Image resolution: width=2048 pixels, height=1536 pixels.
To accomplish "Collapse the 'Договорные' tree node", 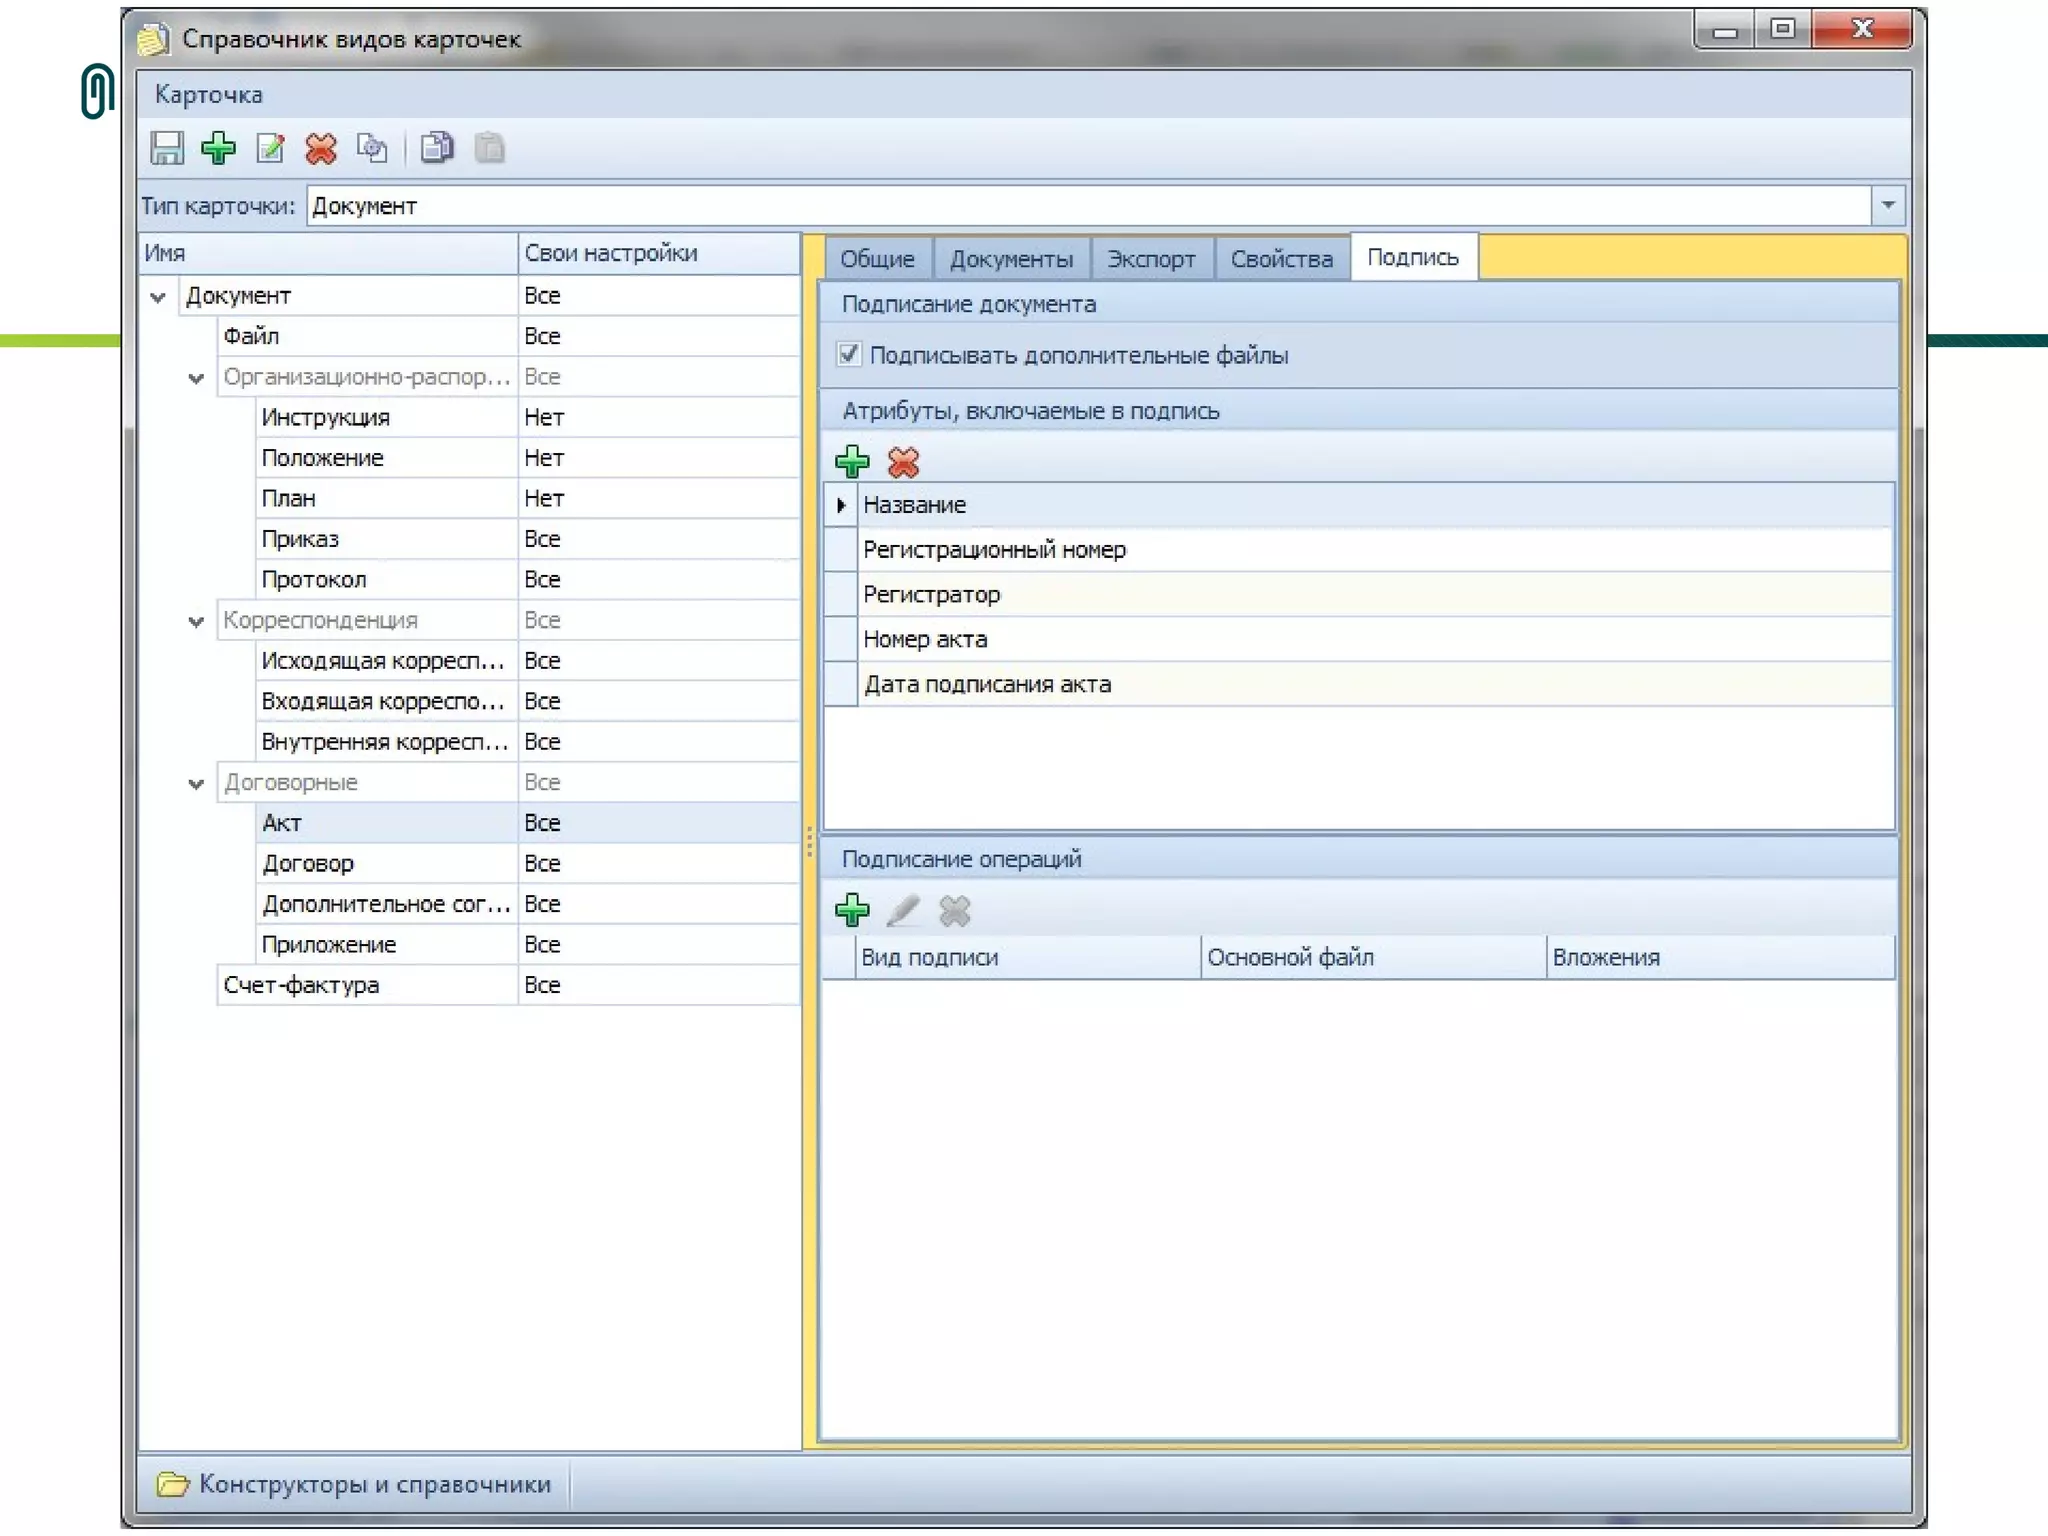I will point(196,783).
